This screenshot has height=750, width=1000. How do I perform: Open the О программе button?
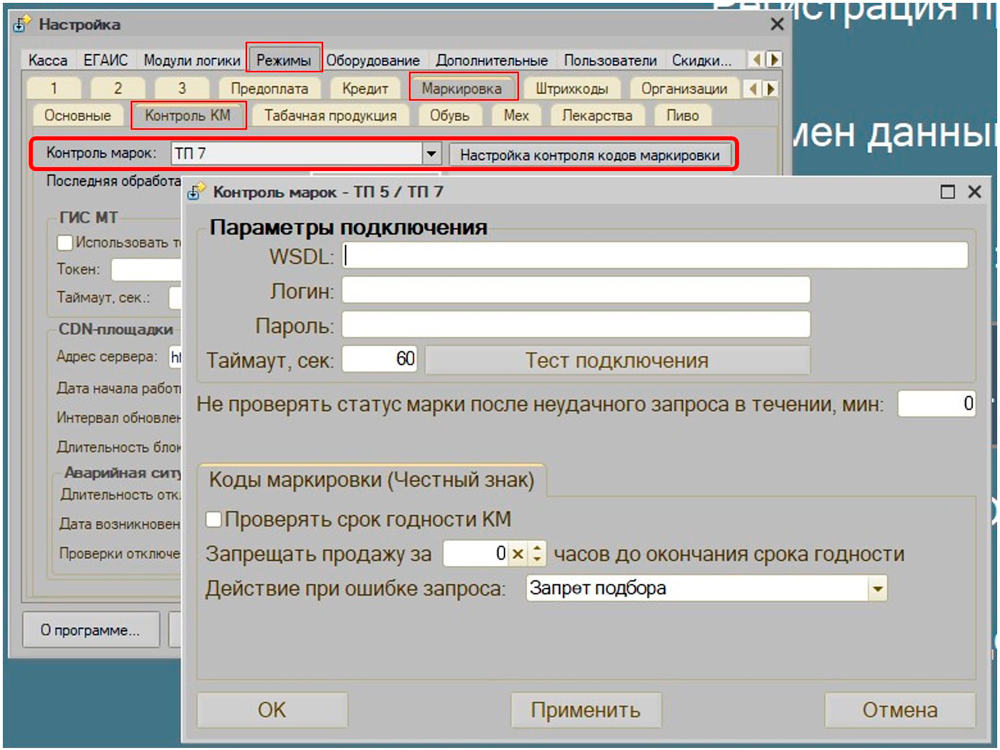90,630
